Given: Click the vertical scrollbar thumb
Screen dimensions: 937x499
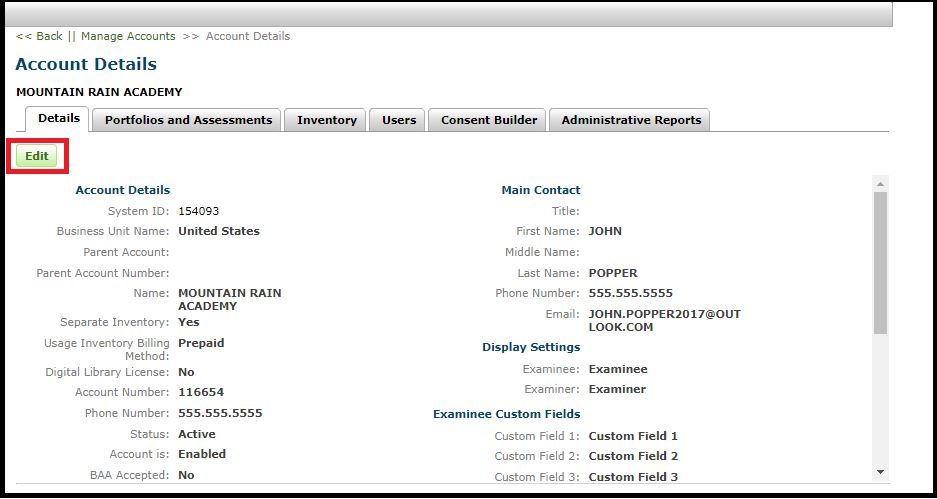Looking at the screenshot, I should [880, 262].
